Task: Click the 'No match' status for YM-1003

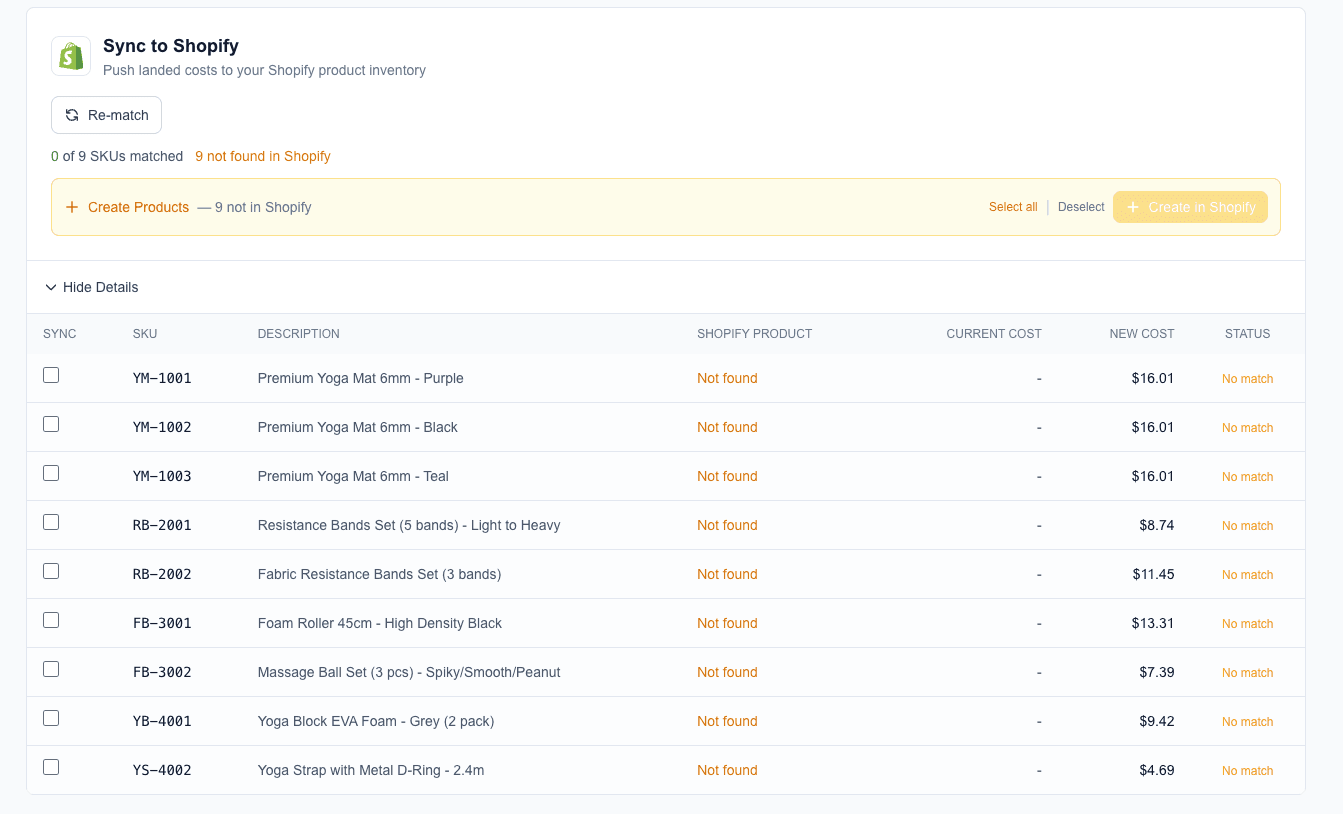Action: 1248,477
